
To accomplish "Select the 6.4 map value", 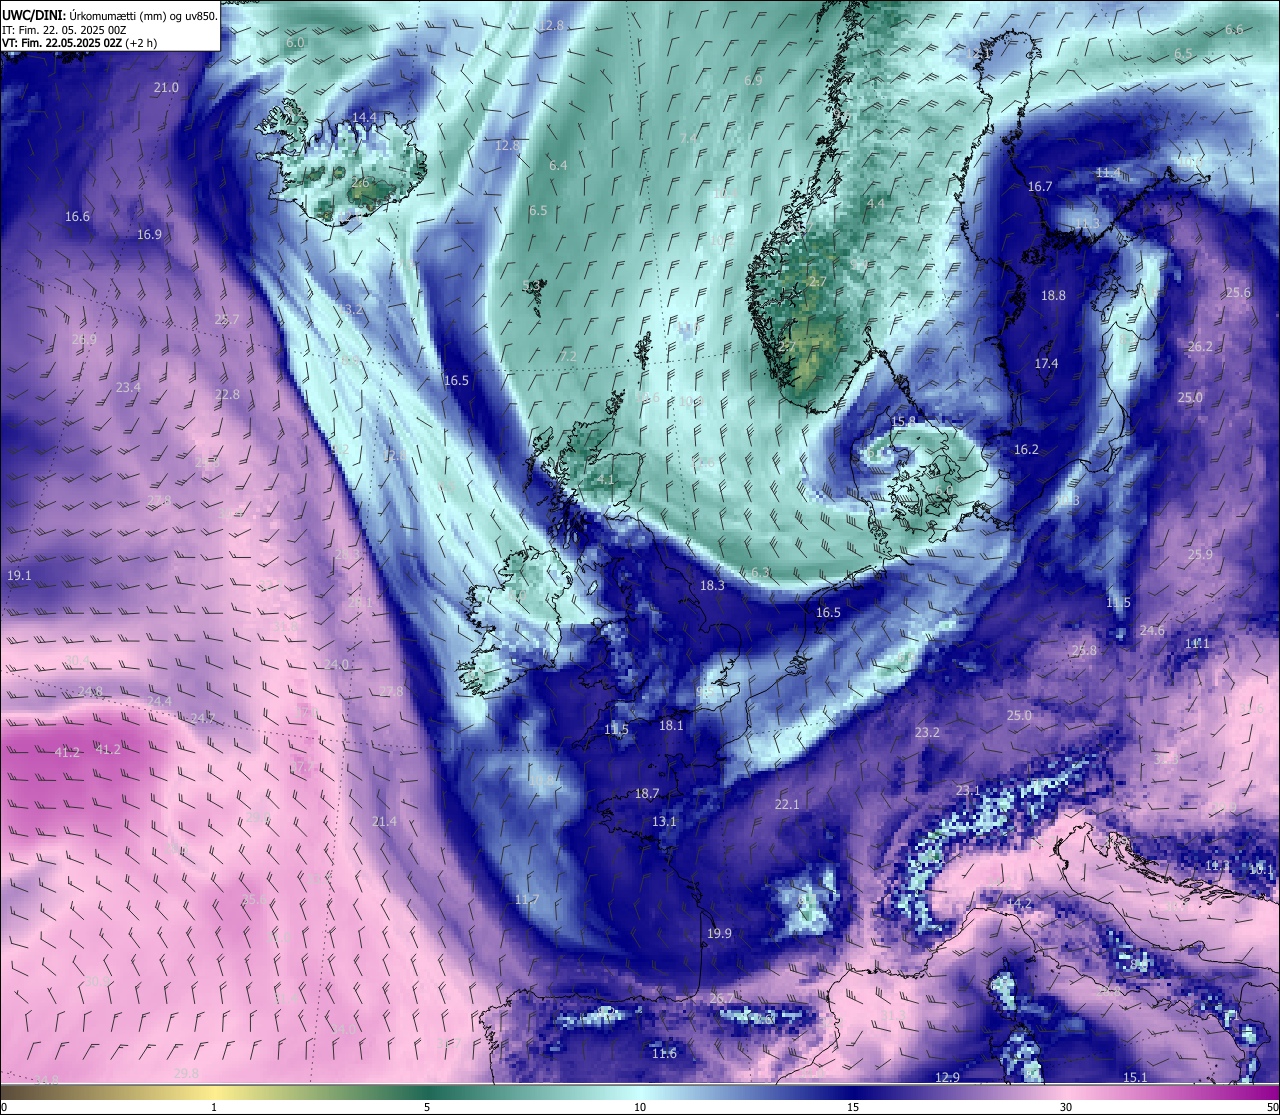I will coord(558,166).
